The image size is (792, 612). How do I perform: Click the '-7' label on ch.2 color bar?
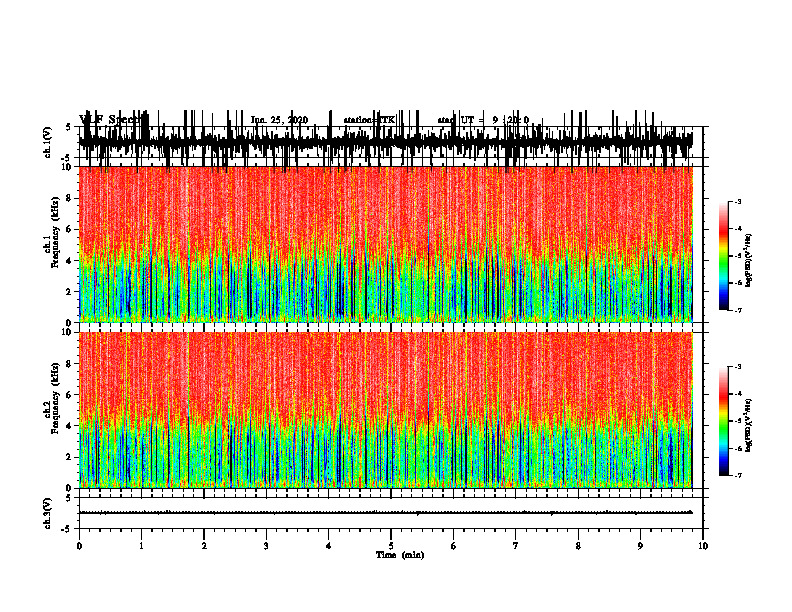(737, 475)
